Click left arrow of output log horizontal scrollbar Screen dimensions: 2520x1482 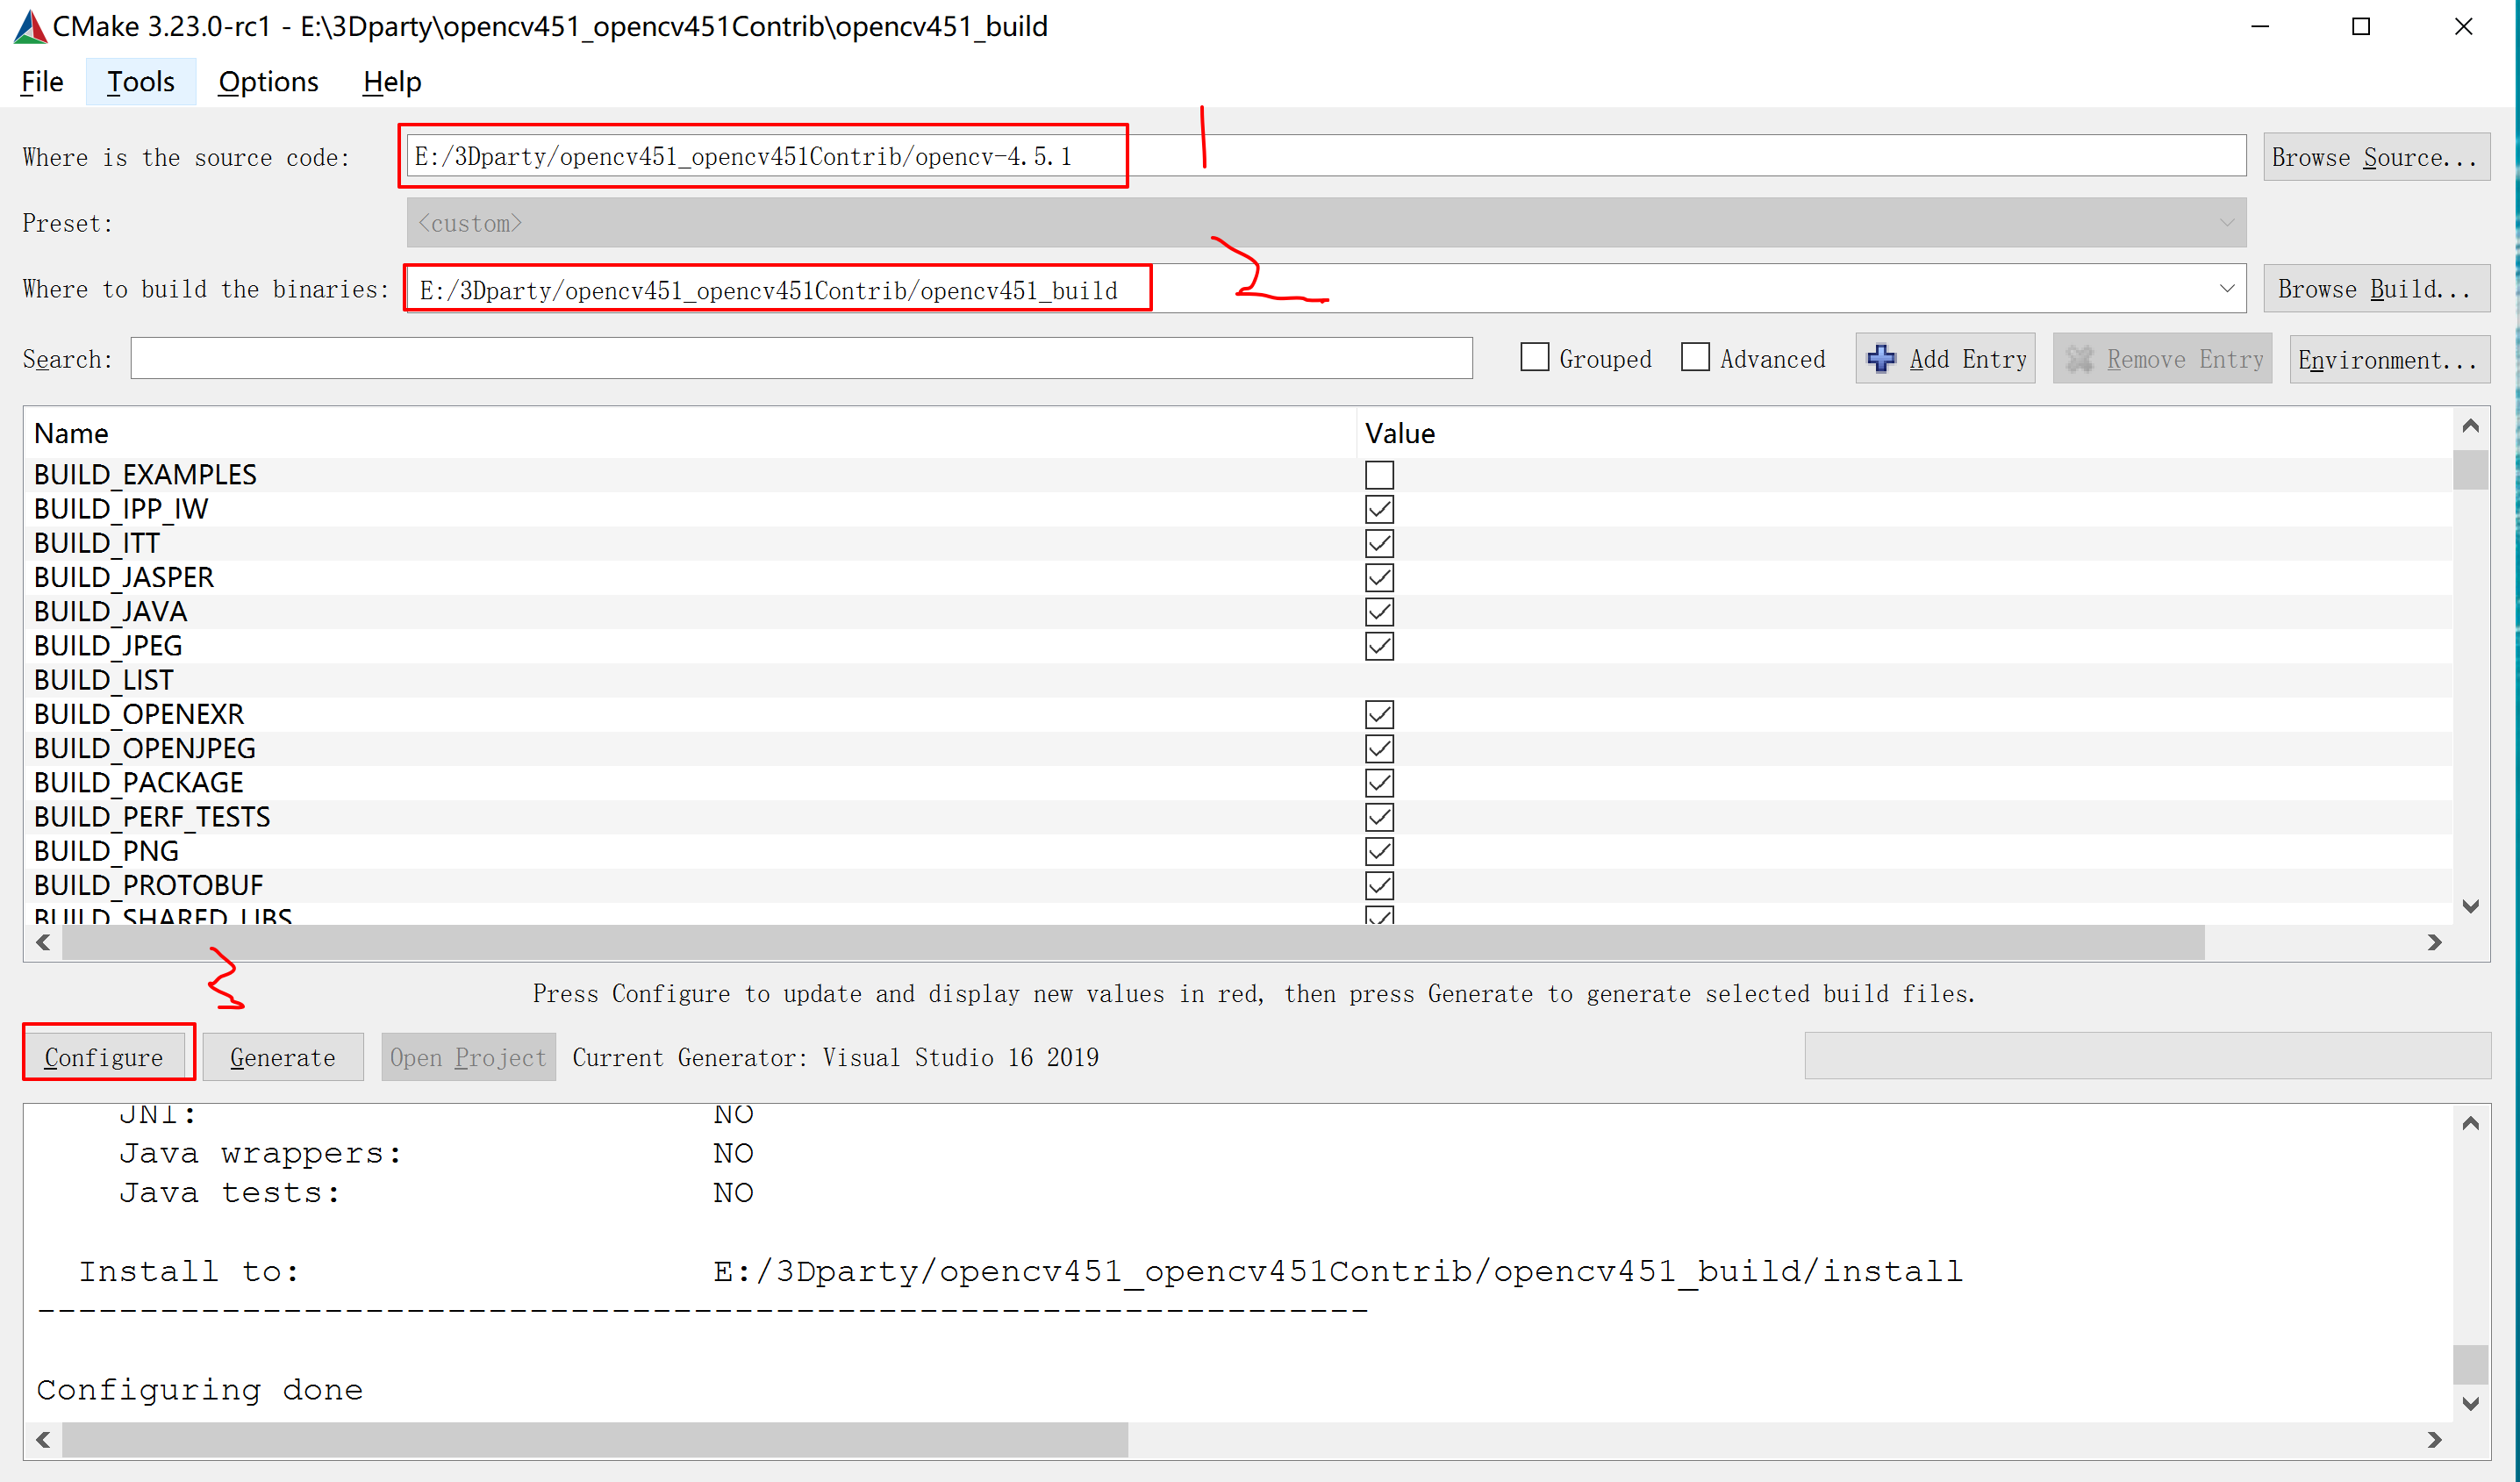click(x=43, y=1439)
